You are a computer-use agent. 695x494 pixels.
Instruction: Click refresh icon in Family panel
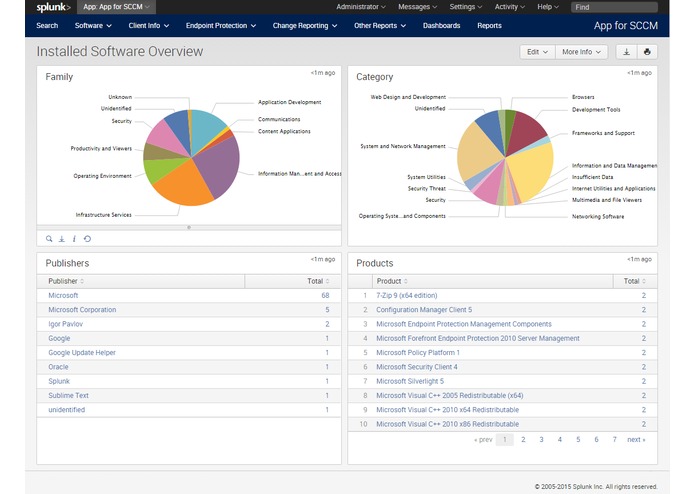(x=87, y=239)
